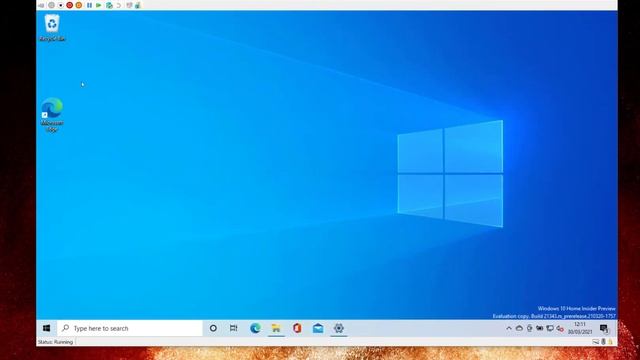Viewport: 640px width, 360px height.
Task: Click the lock icon in the status bar
Action: (611, 342)
